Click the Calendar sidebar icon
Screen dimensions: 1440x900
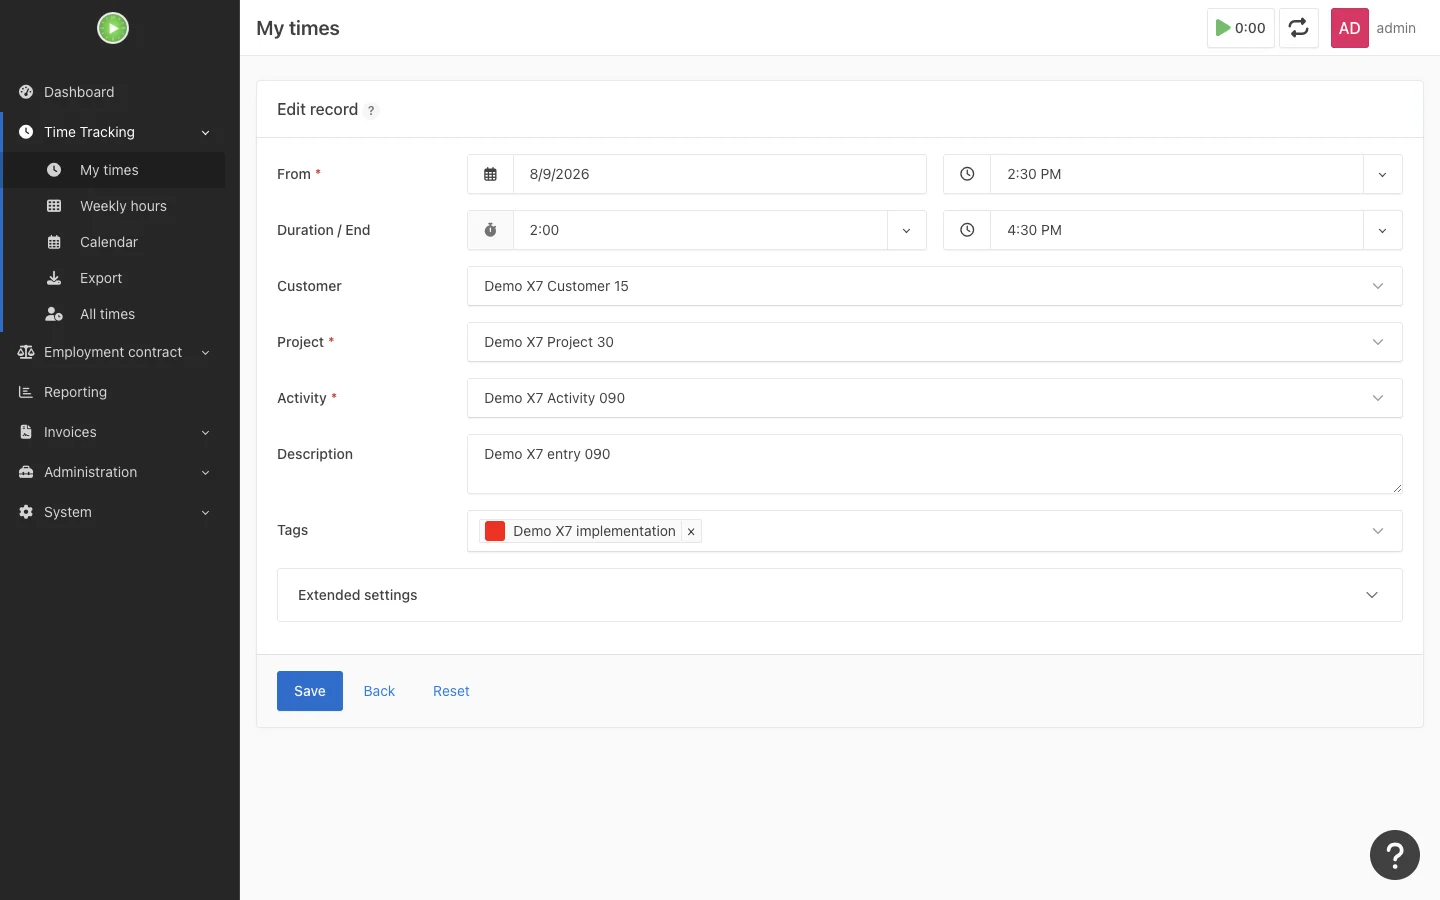click(x=54, y=242)
